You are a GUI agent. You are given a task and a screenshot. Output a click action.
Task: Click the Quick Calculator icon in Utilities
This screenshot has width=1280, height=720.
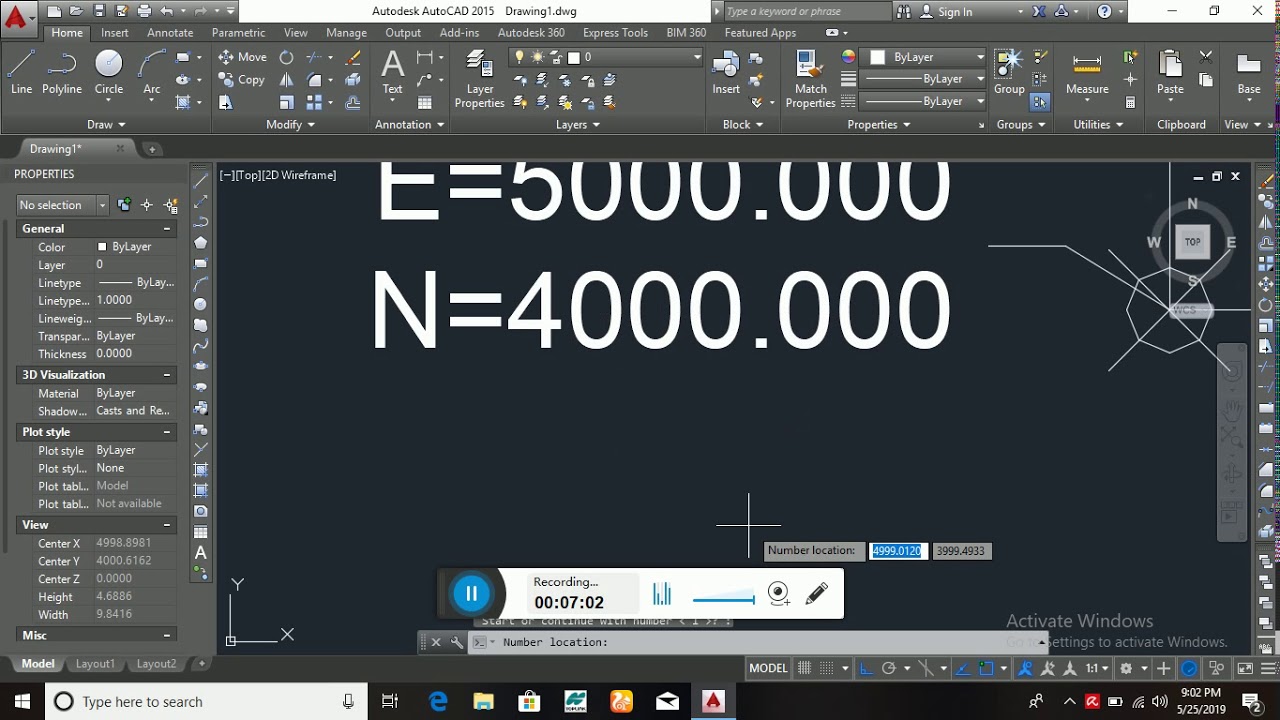coord(1131,102)
